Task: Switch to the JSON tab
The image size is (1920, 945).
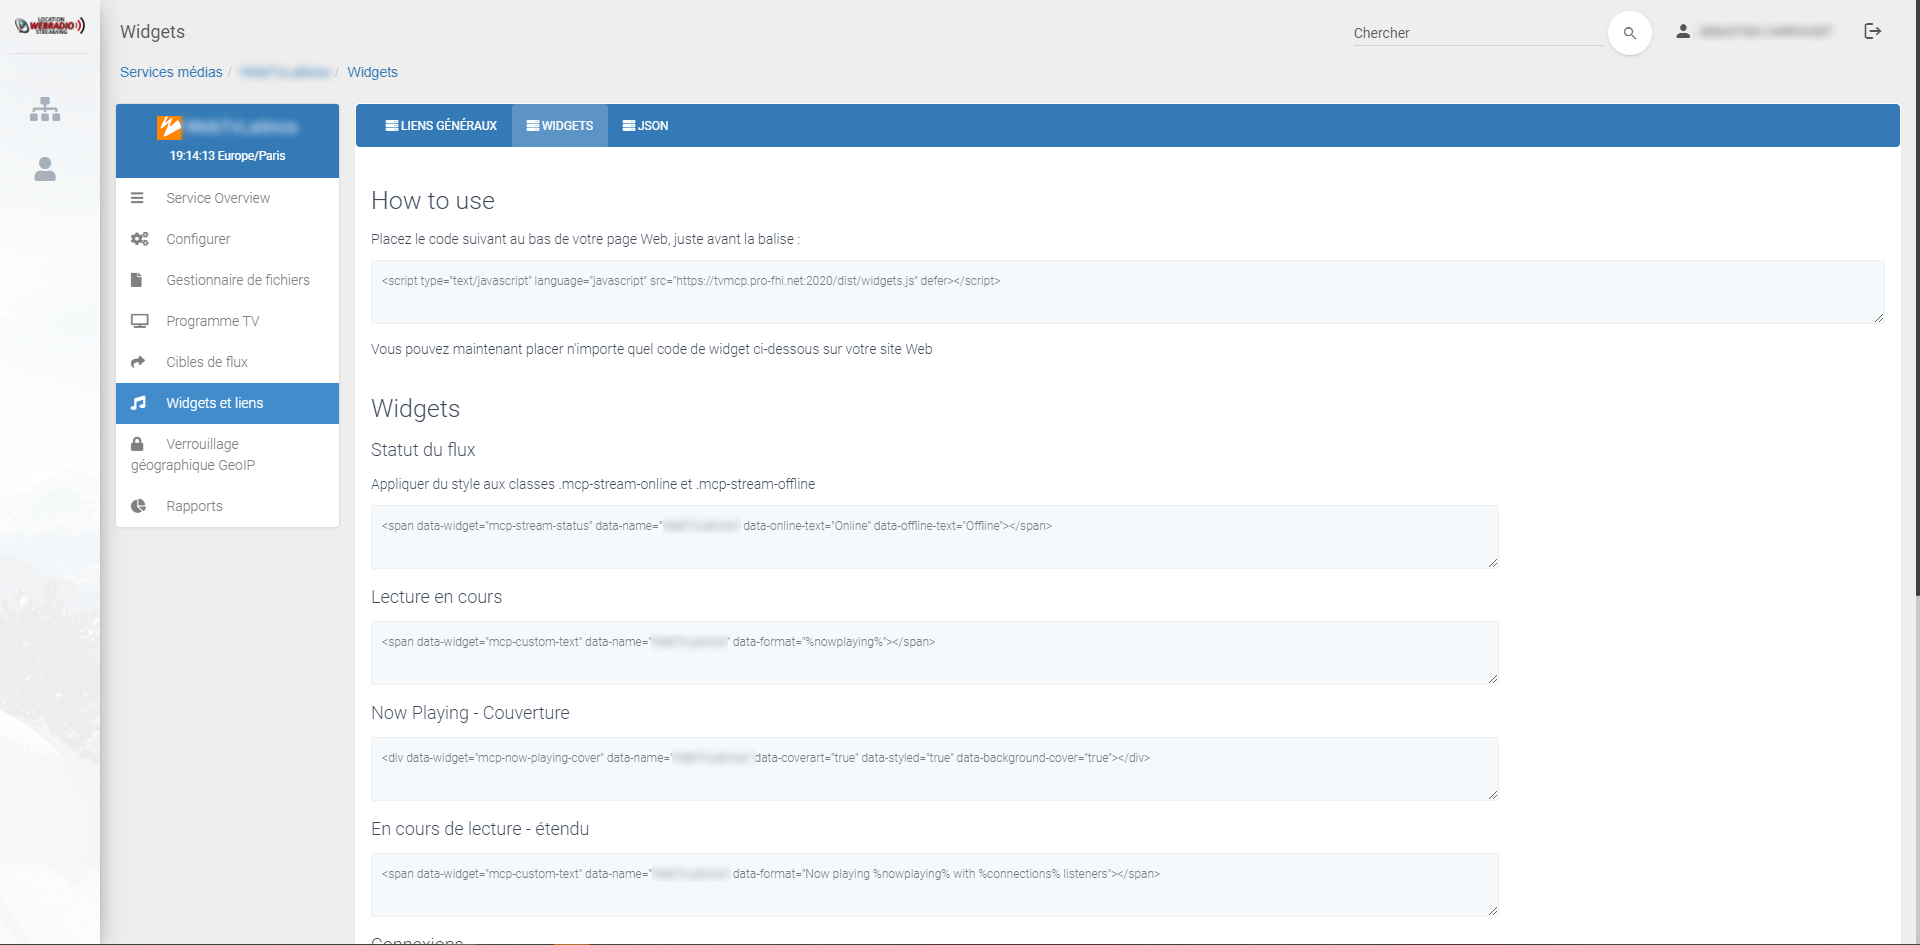Action: coord(645,126)
